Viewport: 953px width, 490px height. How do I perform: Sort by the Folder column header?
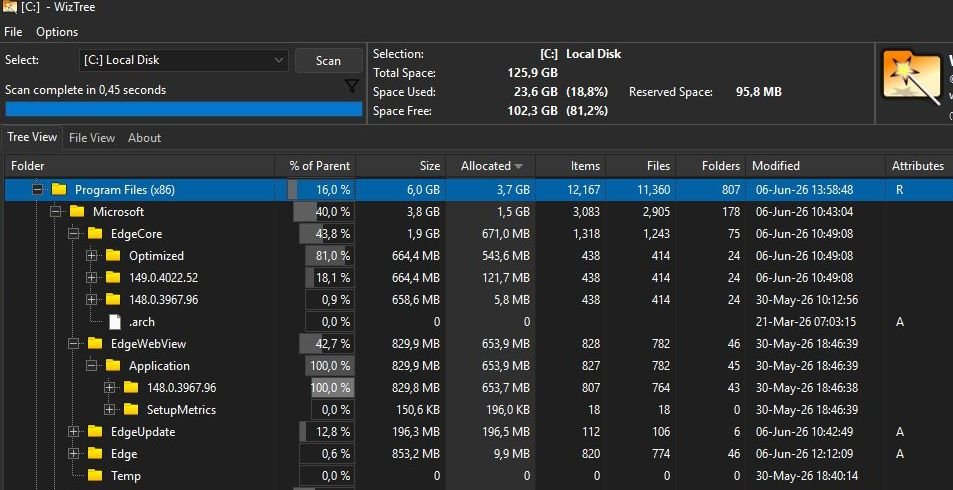tap(139, 165)
